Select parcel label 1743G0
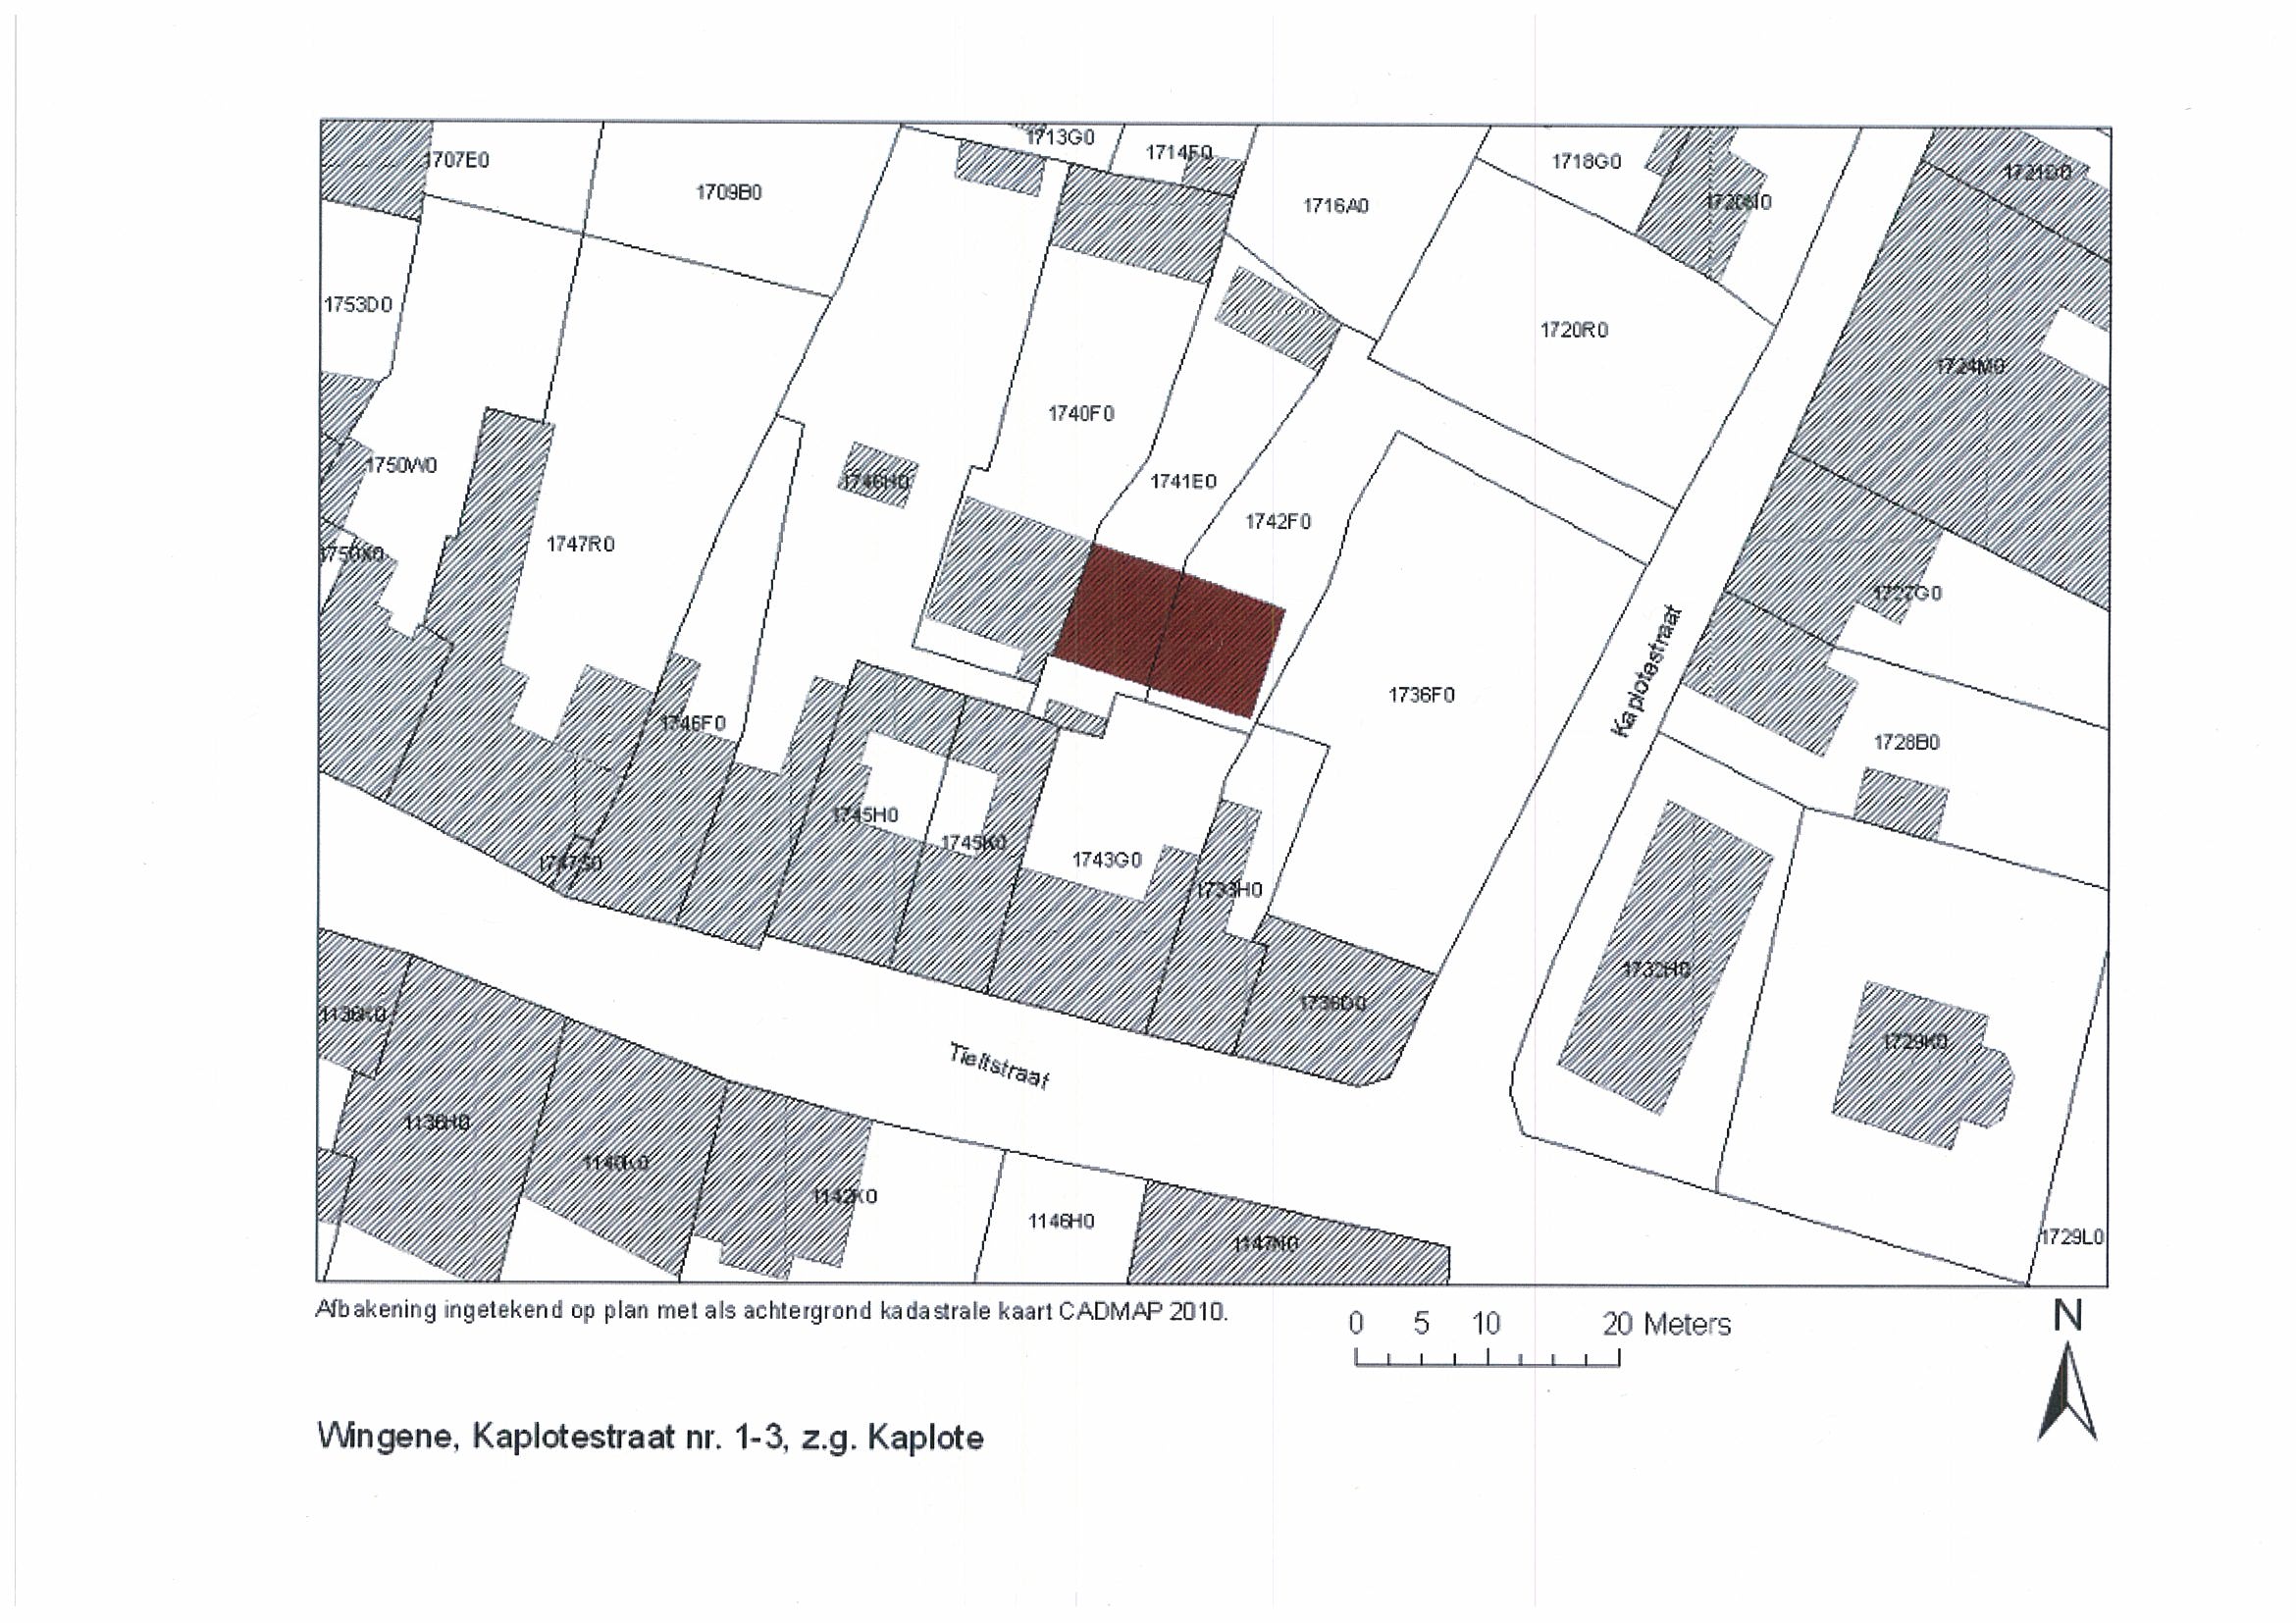The image size is (2296, 1623). tap(1106, 860)
